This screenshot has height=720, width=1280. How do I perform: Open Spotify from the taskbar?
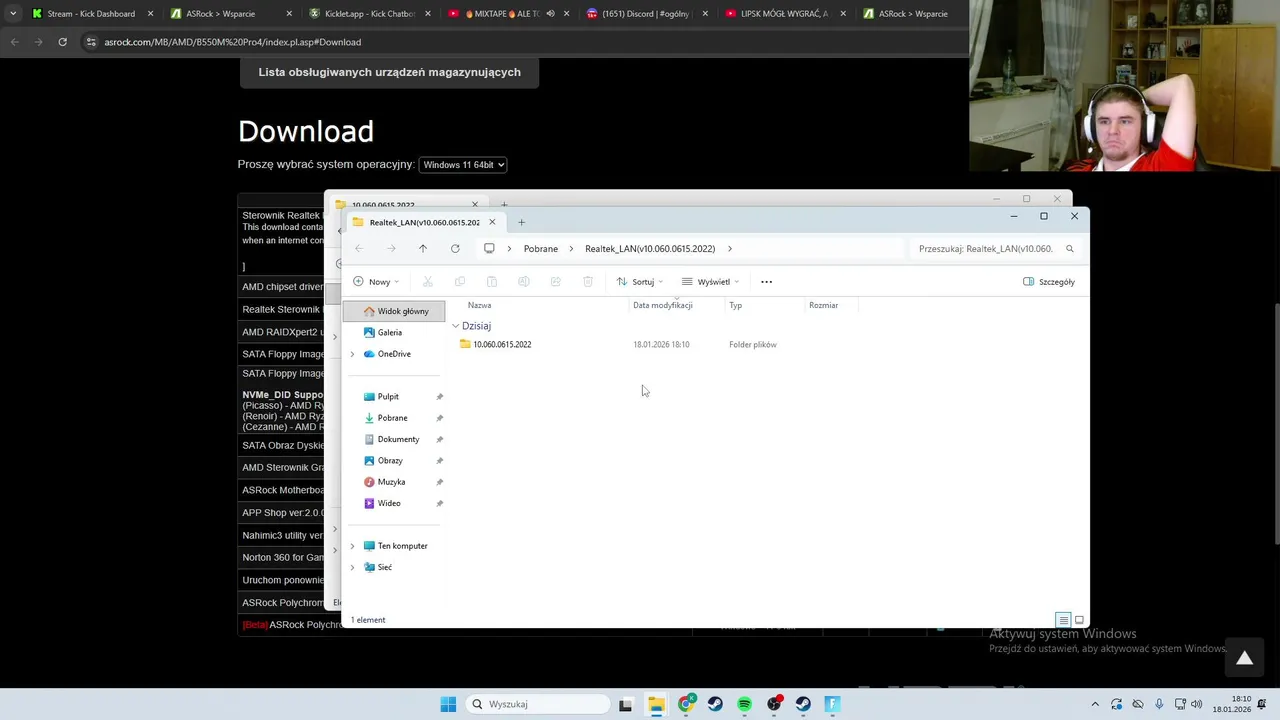tap(744, 704)
